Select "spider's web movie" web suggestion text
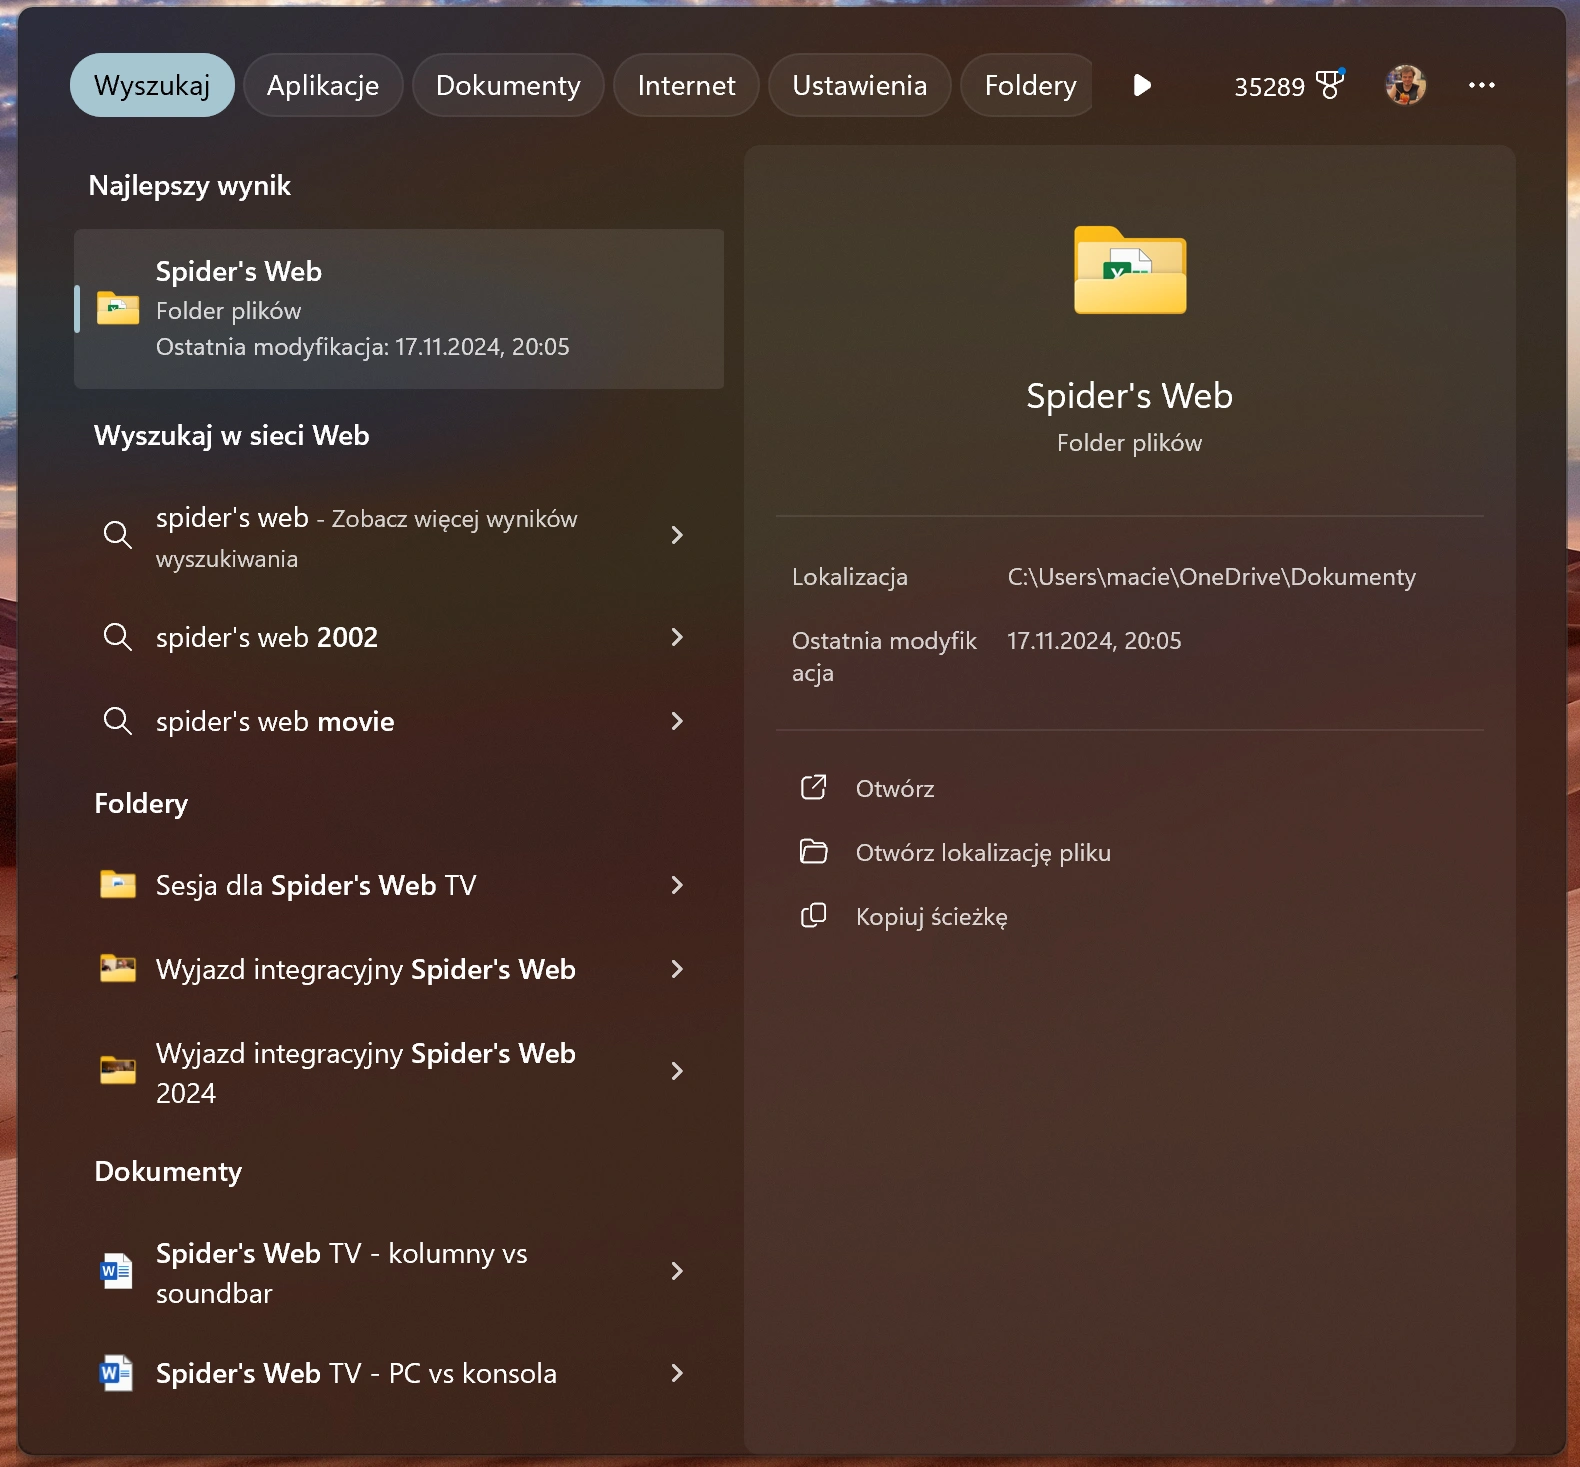Viewport: 1580px width, 1467px height. click(x=275, y=721)
